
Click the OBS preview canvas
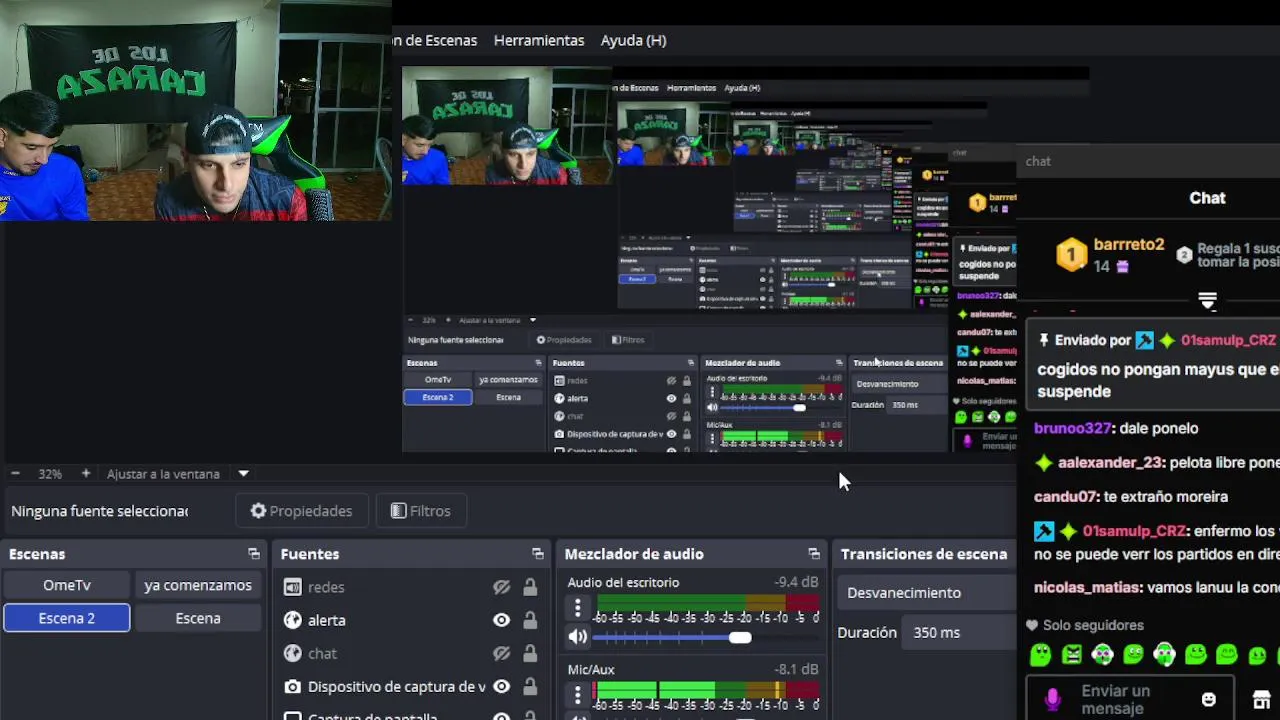pos(709,259)
